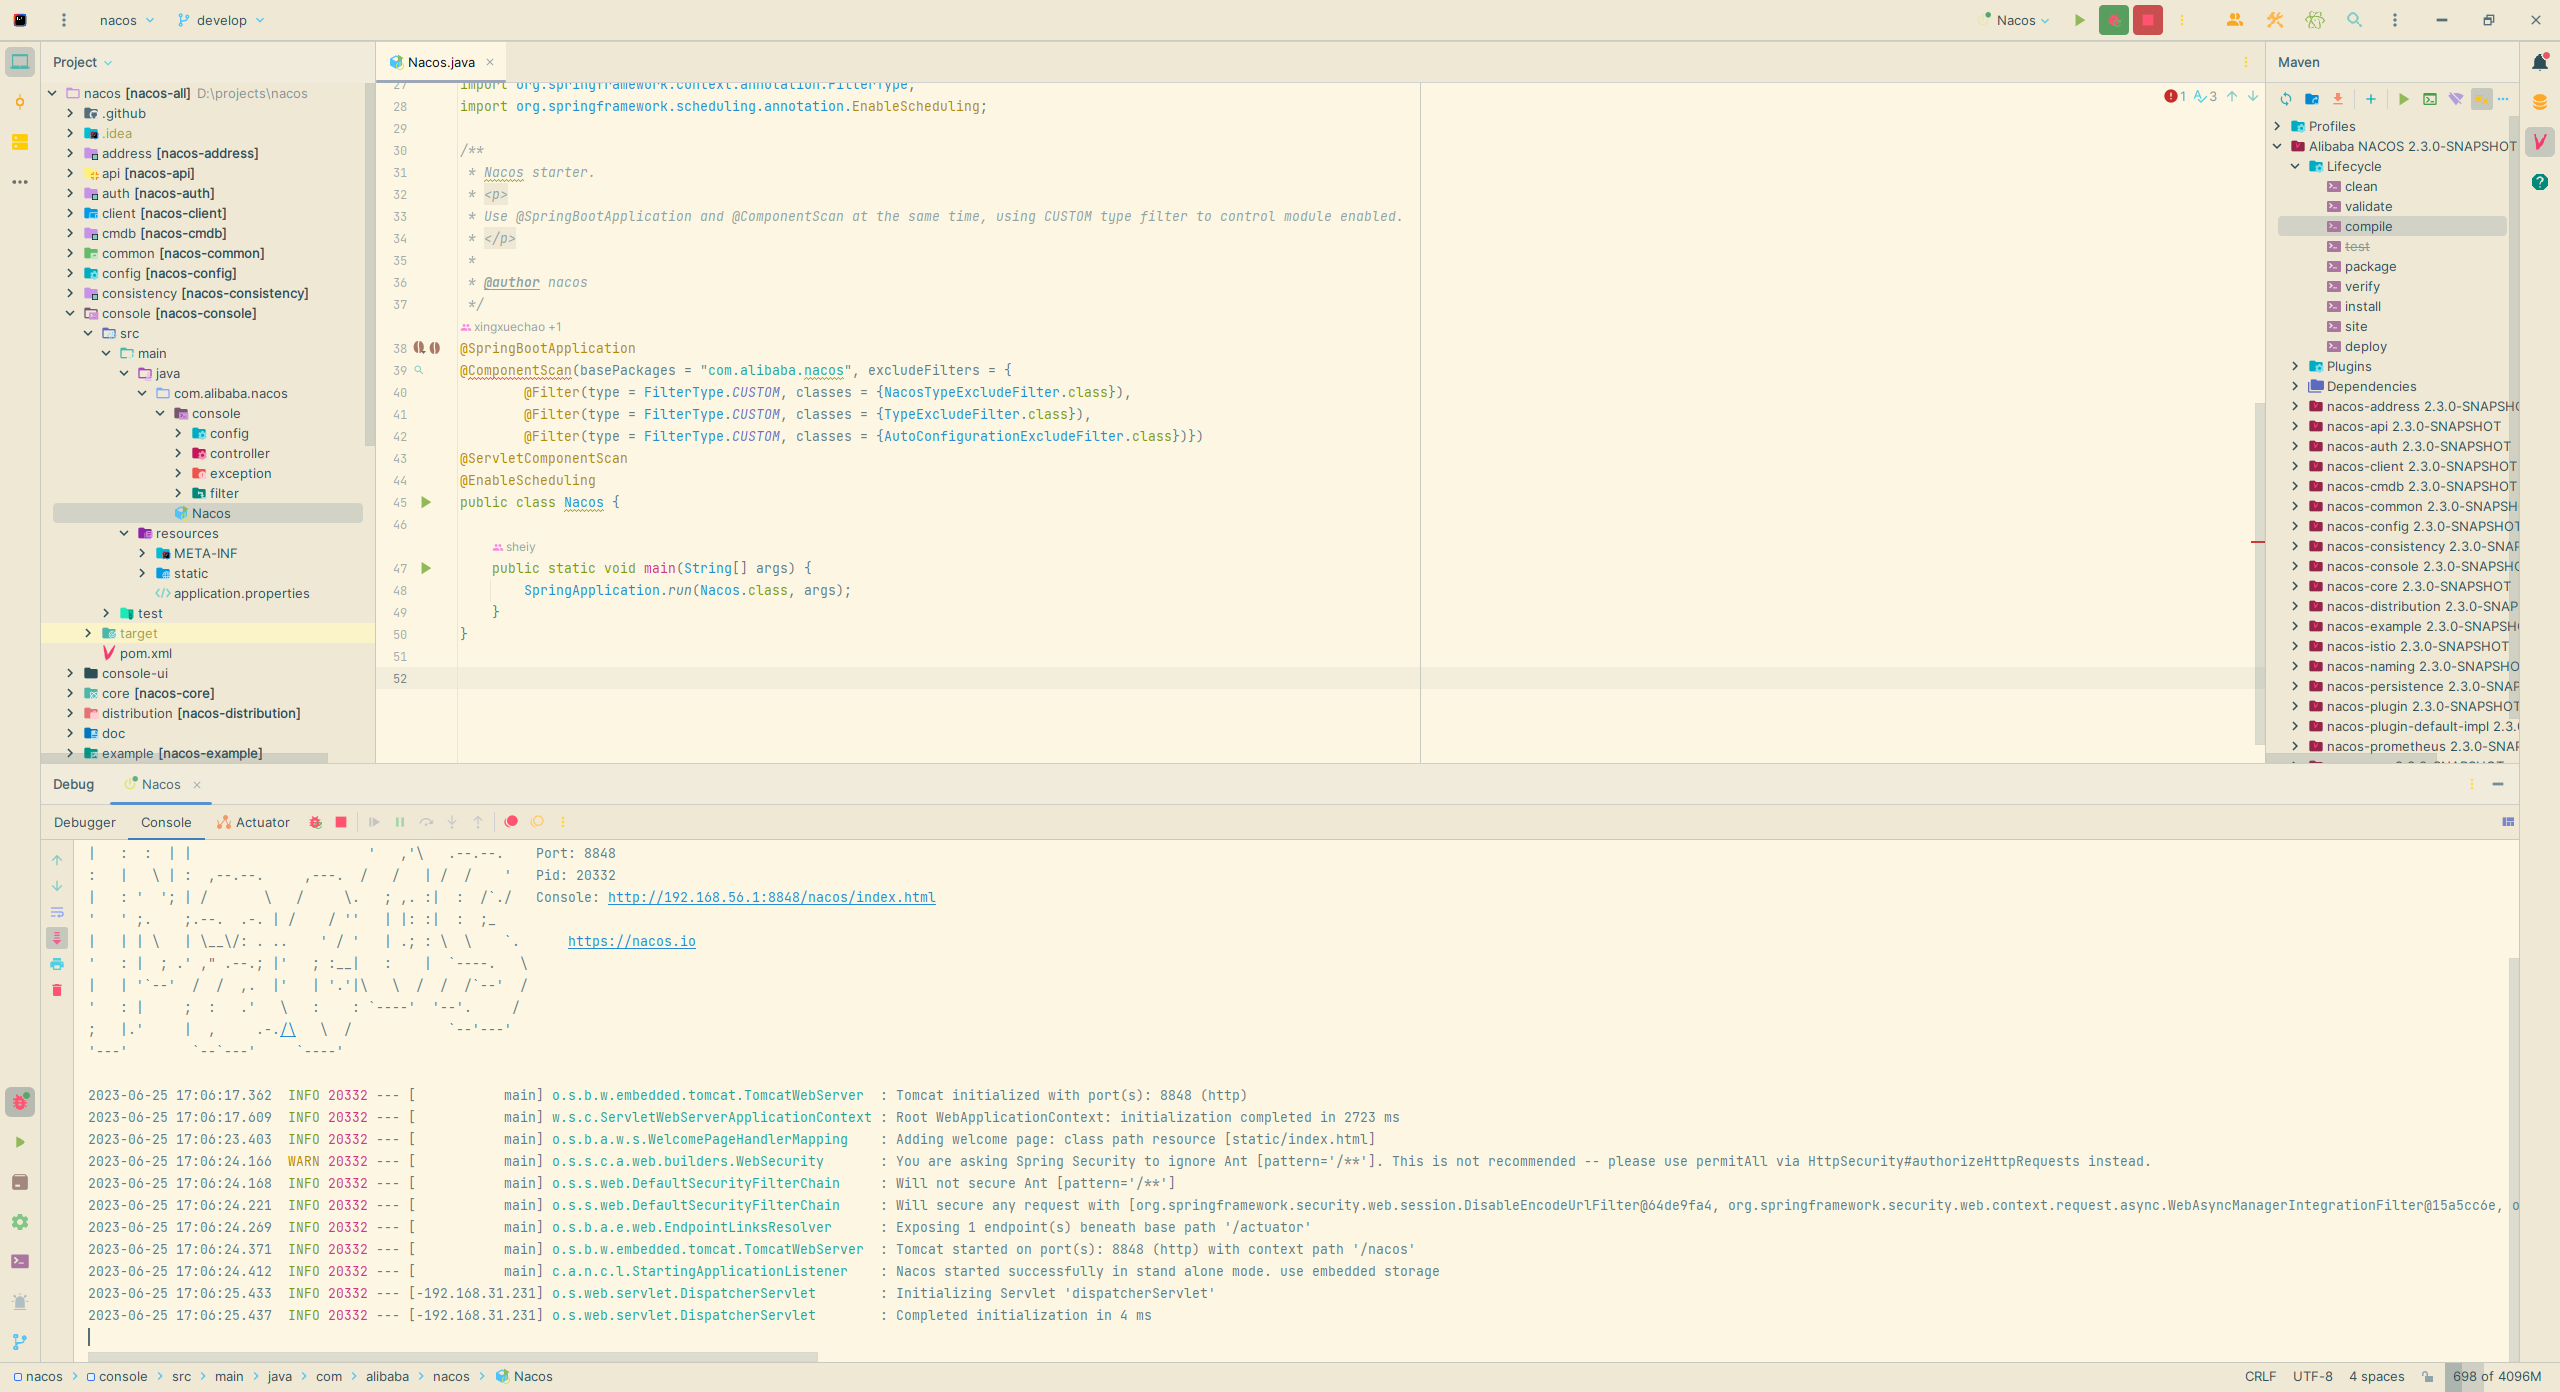Stop Nacos using the red stop button in title bar
The height and width of the screenshot is (1392, 2560).
(2147, 20)
